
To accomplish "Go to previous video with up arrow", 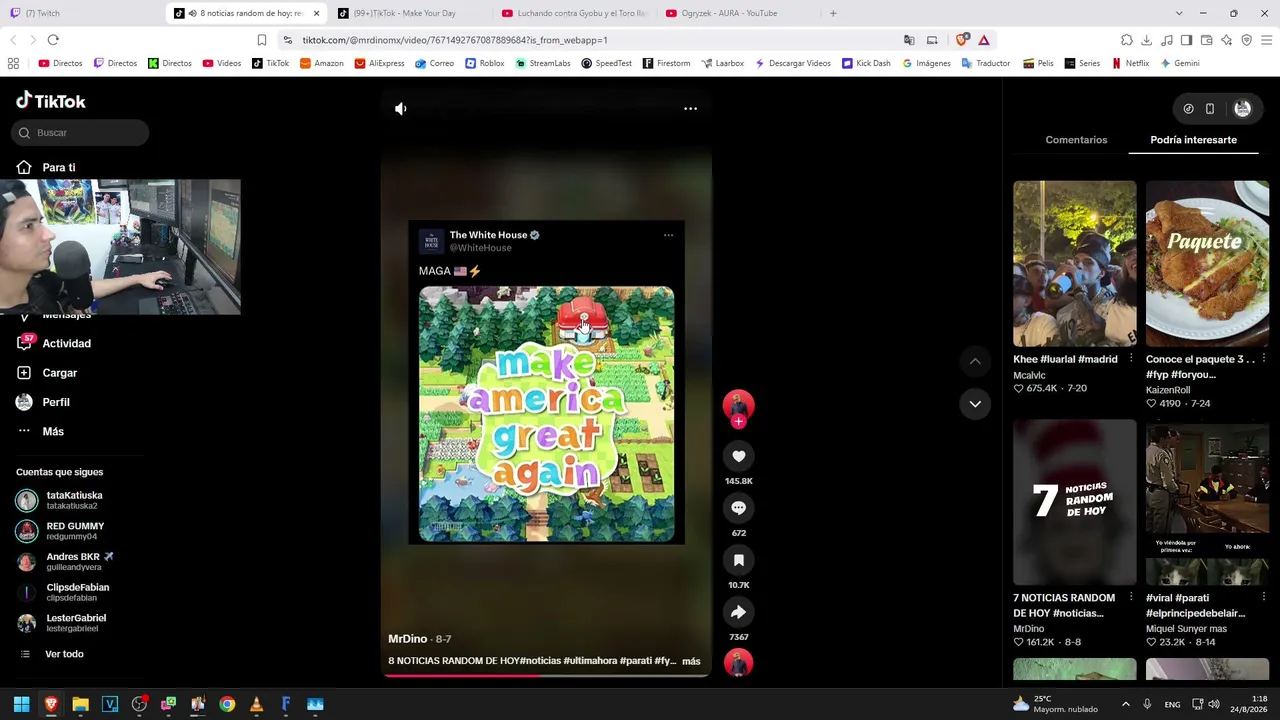I will tap(975, 361).
